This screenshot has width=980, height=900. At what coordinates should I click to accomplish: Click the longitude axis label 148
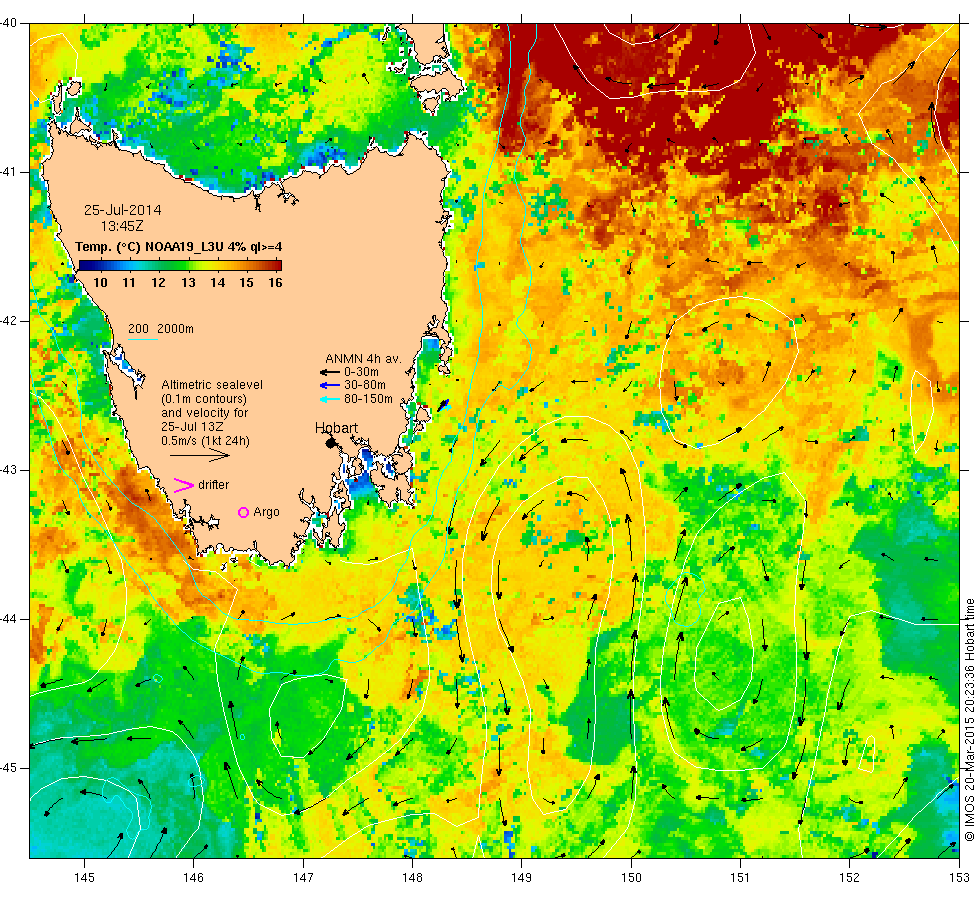click(x=412, y=878)
